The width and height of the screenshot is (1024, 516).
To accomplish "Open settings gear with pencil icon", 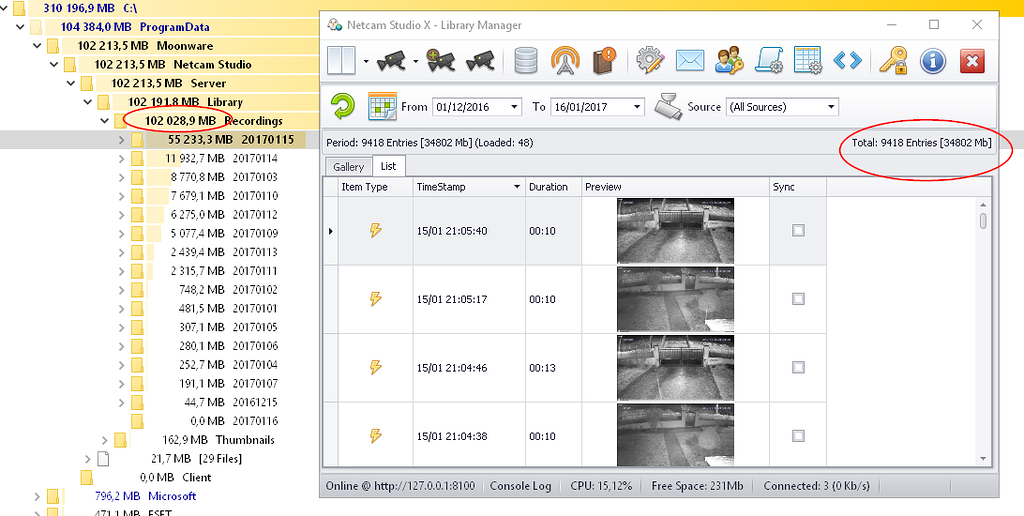I will 650,61.
